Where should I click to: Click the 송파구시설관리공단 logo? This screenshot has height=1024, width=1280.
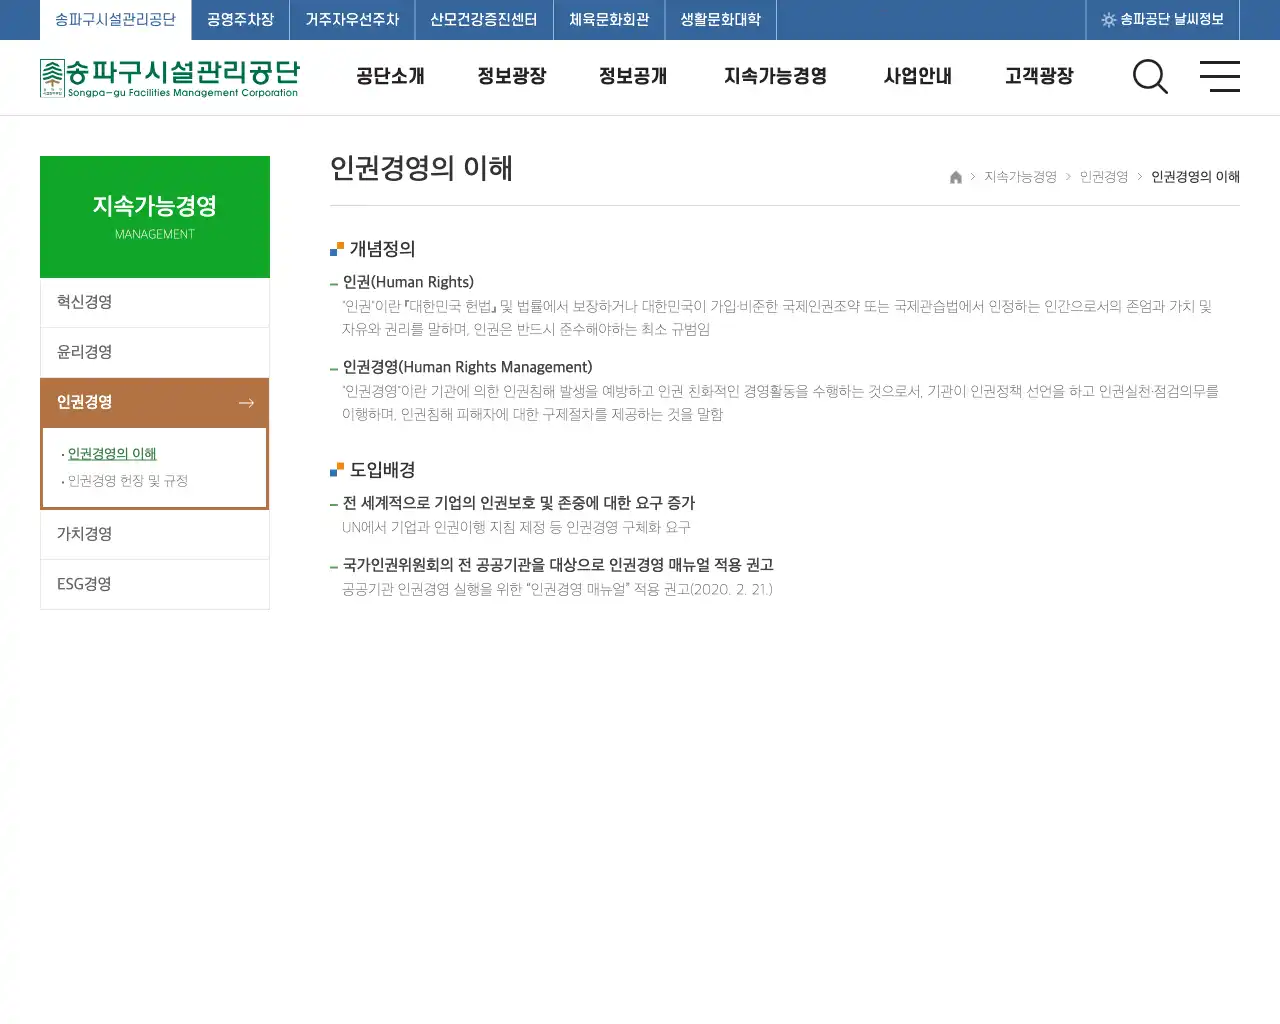tap(168, 76)
